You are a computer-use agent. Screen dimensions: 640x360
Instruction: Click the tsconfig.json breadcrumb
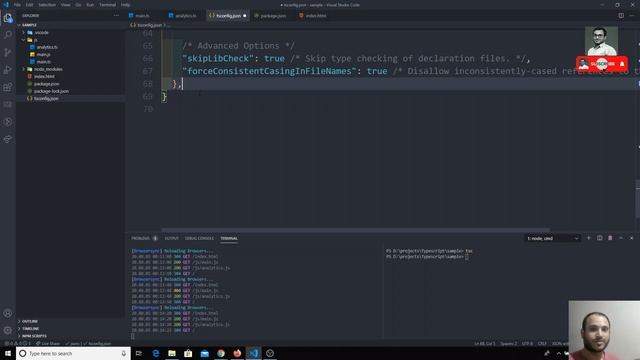[149, 25]
